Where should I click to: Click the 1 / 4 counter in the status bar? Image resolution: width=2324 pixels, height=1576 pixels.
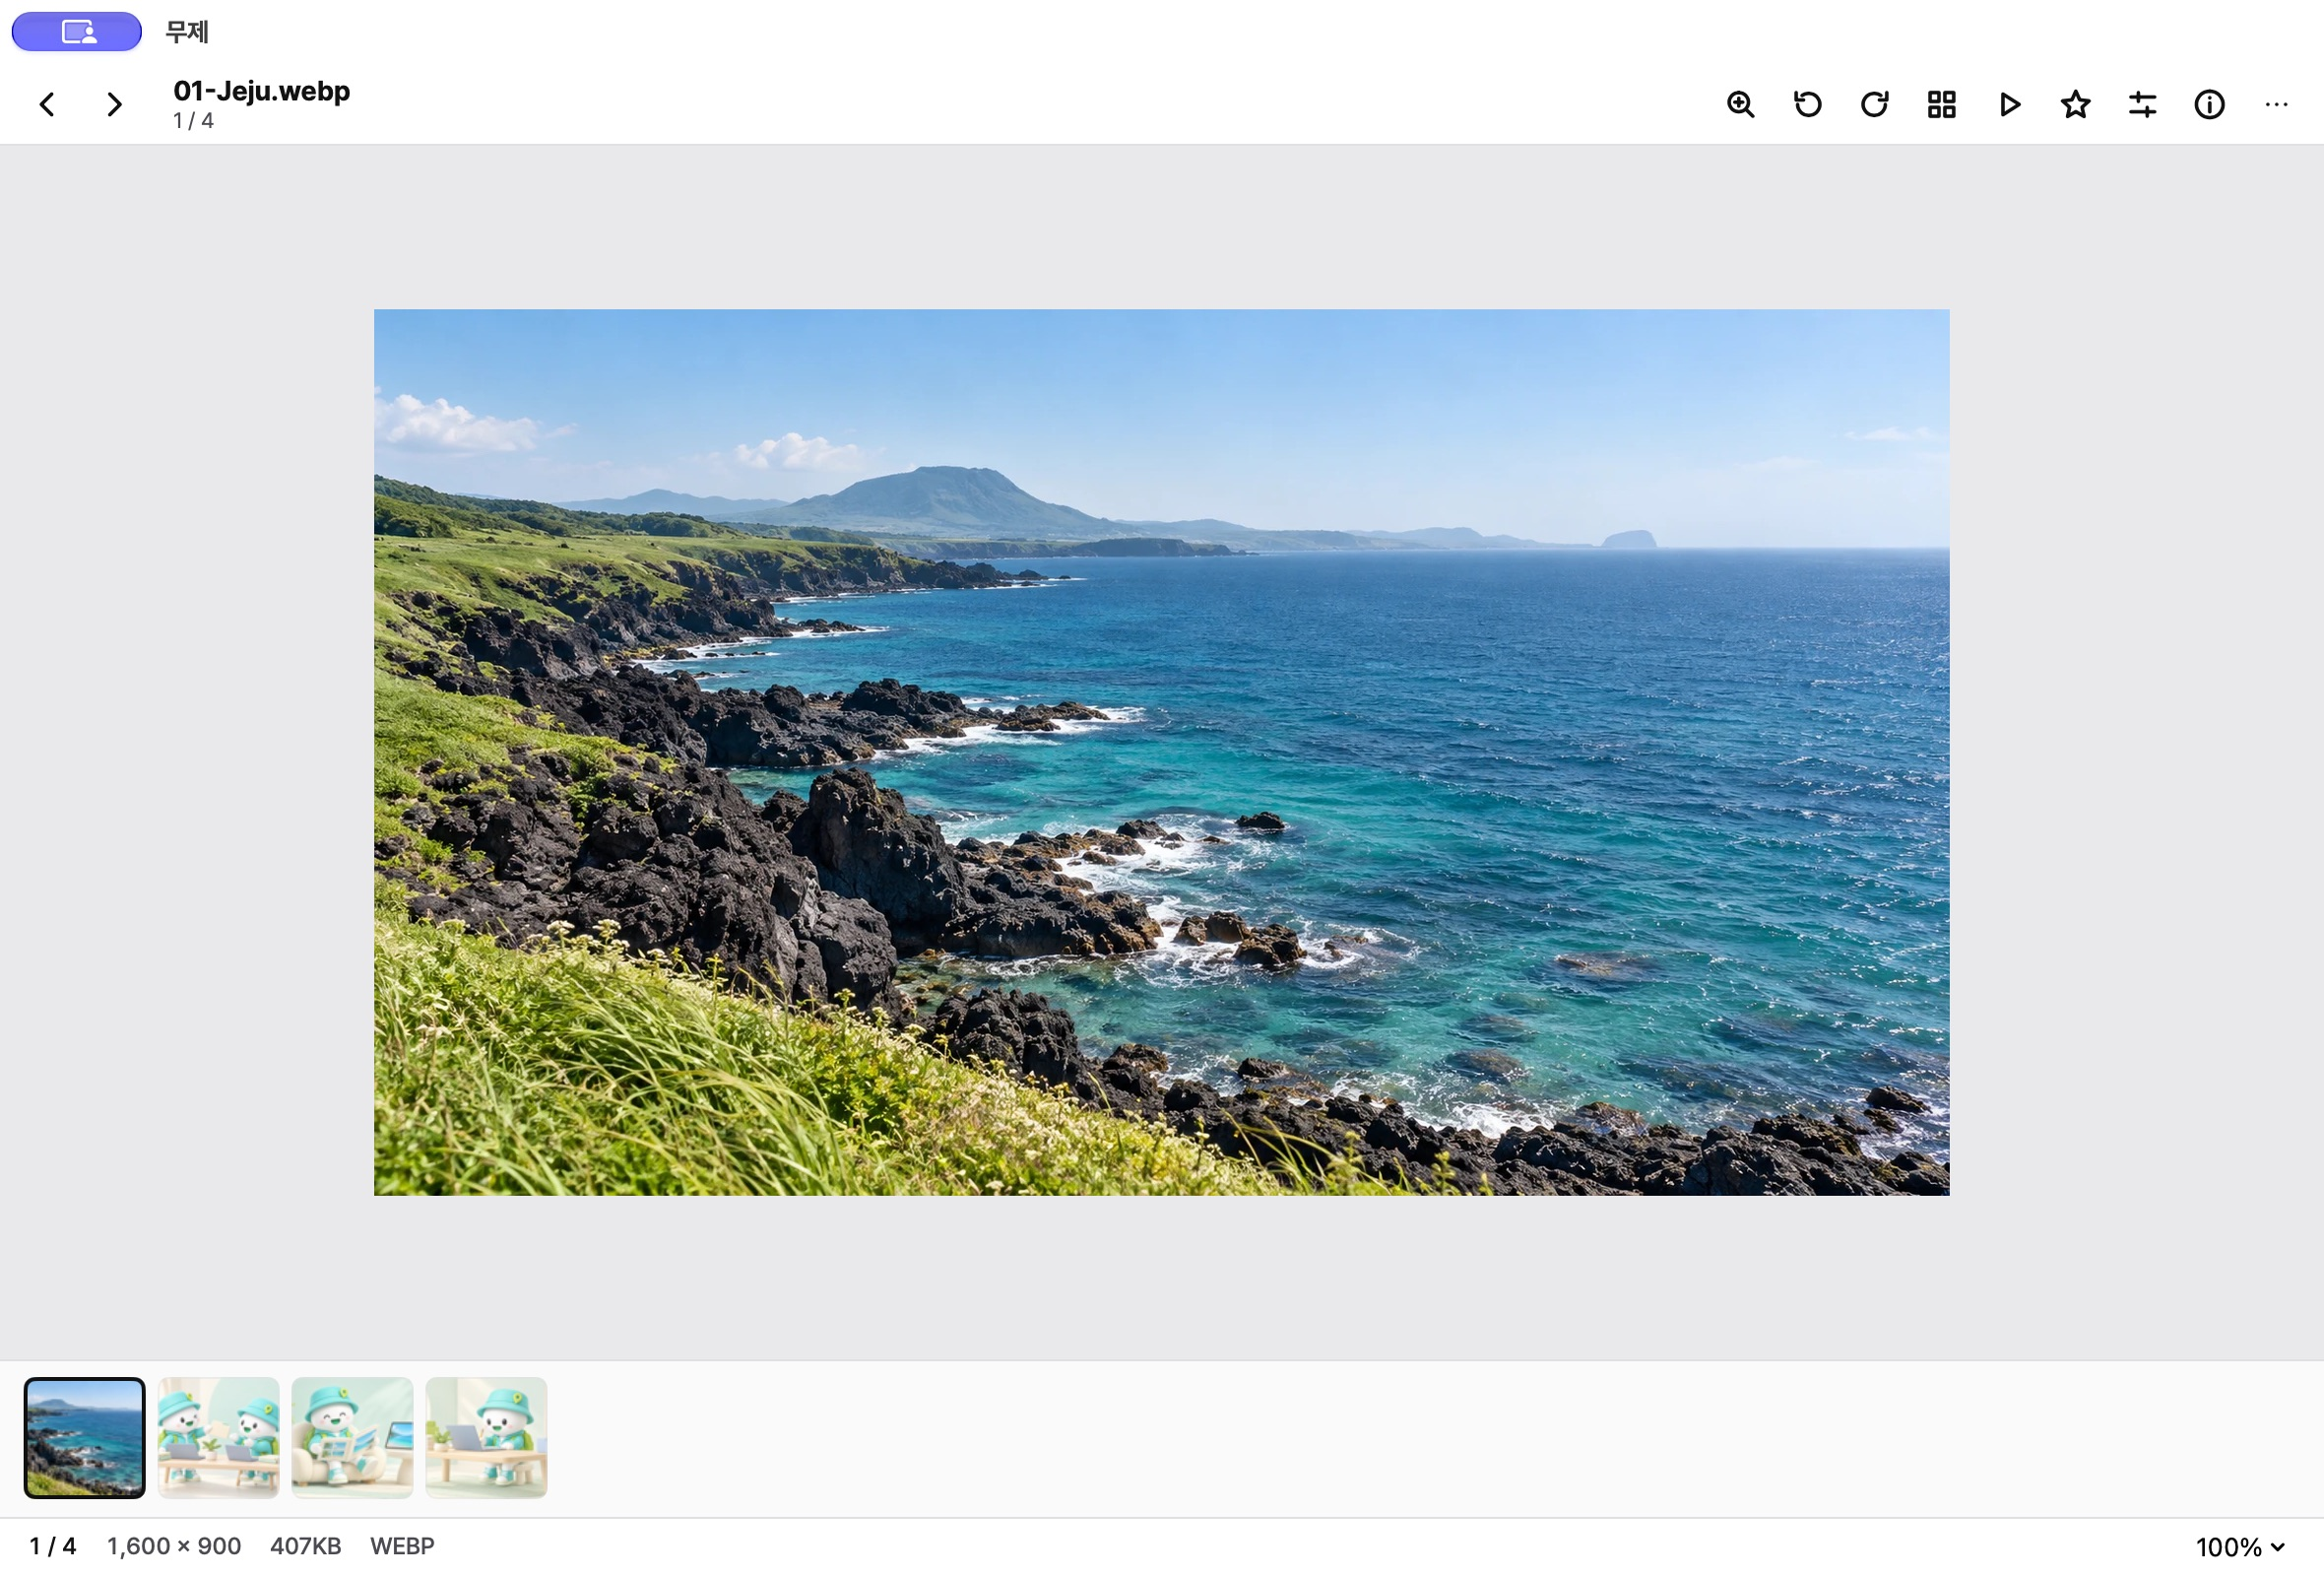click(x=53, y=1546)
